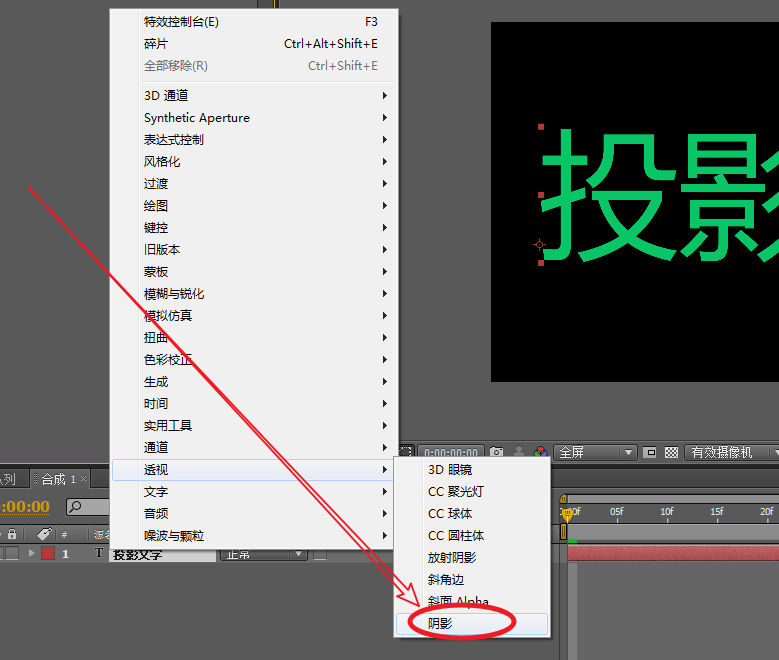The height and width of the screenshot is (660, 779).
Task: Expand the 表达式控制 submenu
Action: tap(254, 140)
